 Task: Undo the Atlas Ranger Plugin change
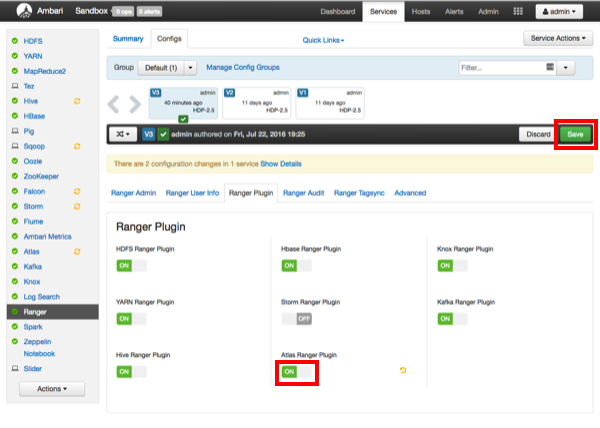point(403,371)
